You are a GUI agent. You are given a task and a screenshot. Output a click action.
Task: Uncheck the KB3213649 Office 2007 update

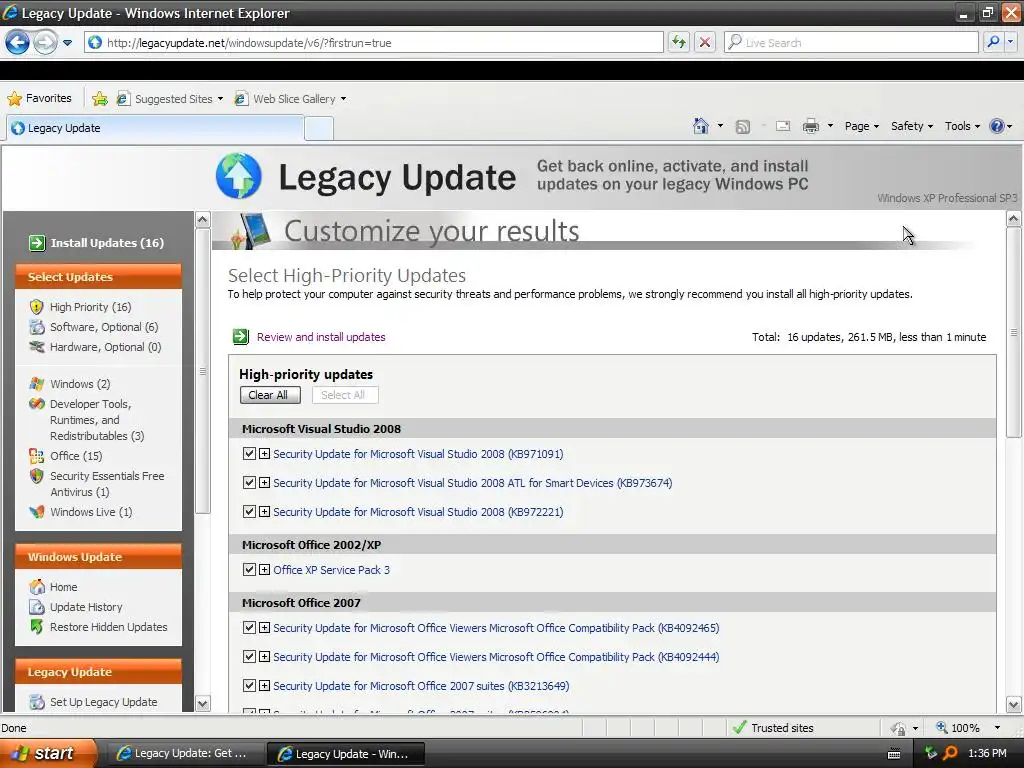[249, 686]
